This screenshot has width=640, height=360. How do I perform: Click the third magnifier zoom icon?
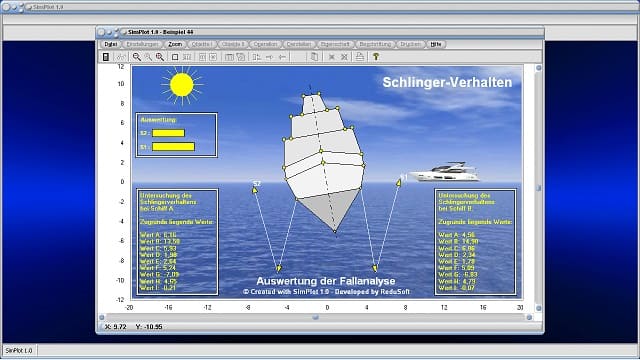[x=160, y=57]
